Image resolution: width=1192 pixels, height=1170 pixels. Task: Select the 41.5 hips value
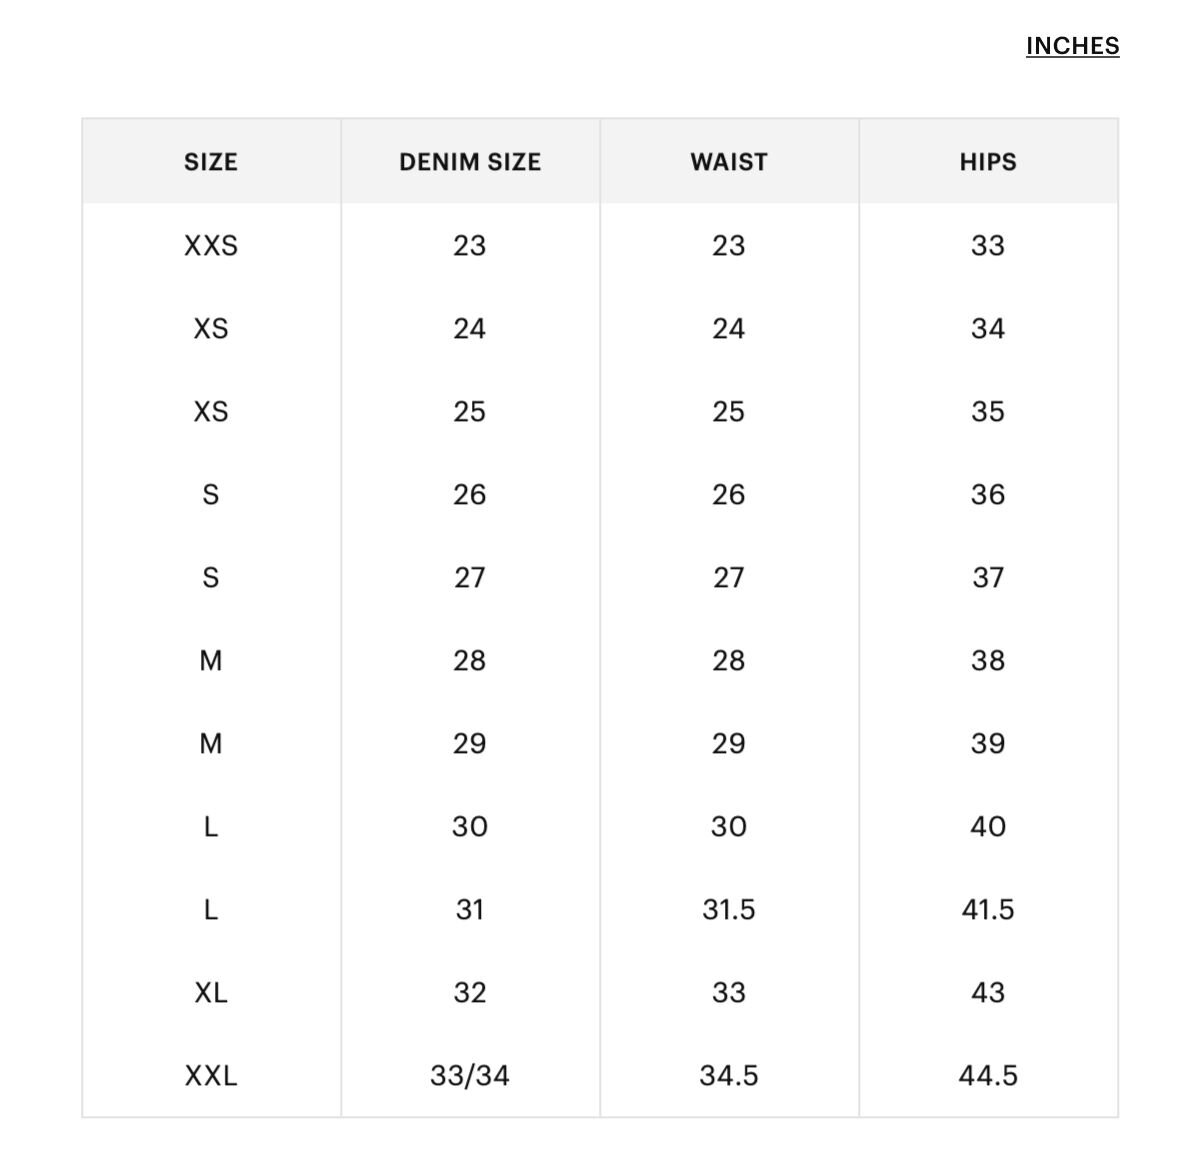click(988, 909)
